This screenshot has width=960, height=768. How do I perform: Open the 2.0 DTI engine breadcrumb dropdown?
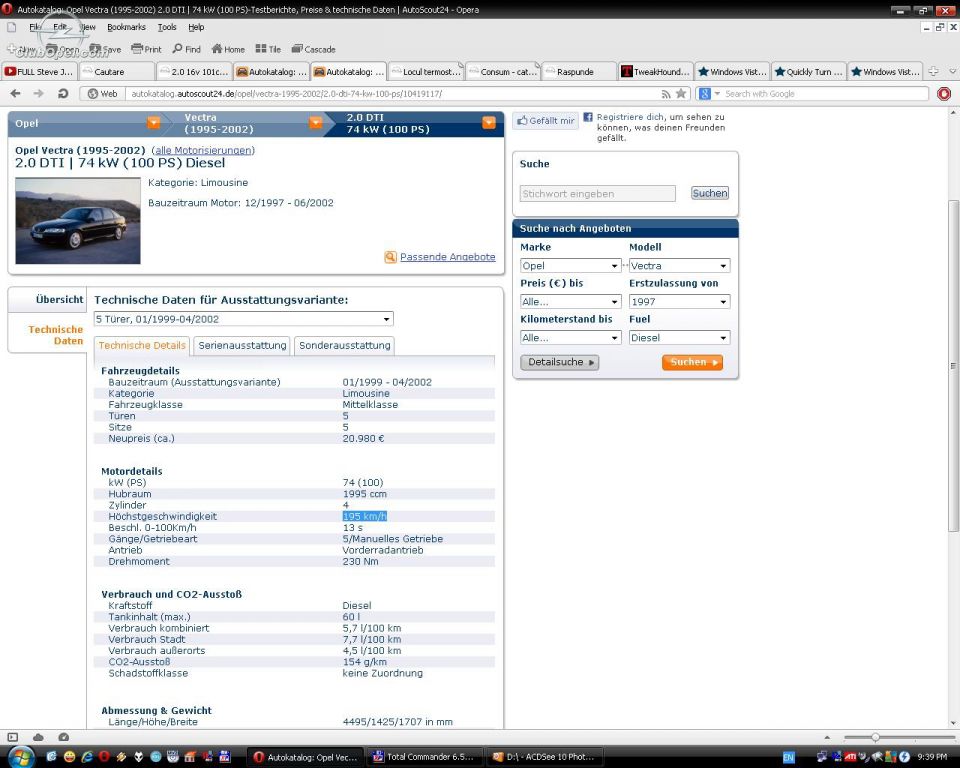[x=489, y=123]
